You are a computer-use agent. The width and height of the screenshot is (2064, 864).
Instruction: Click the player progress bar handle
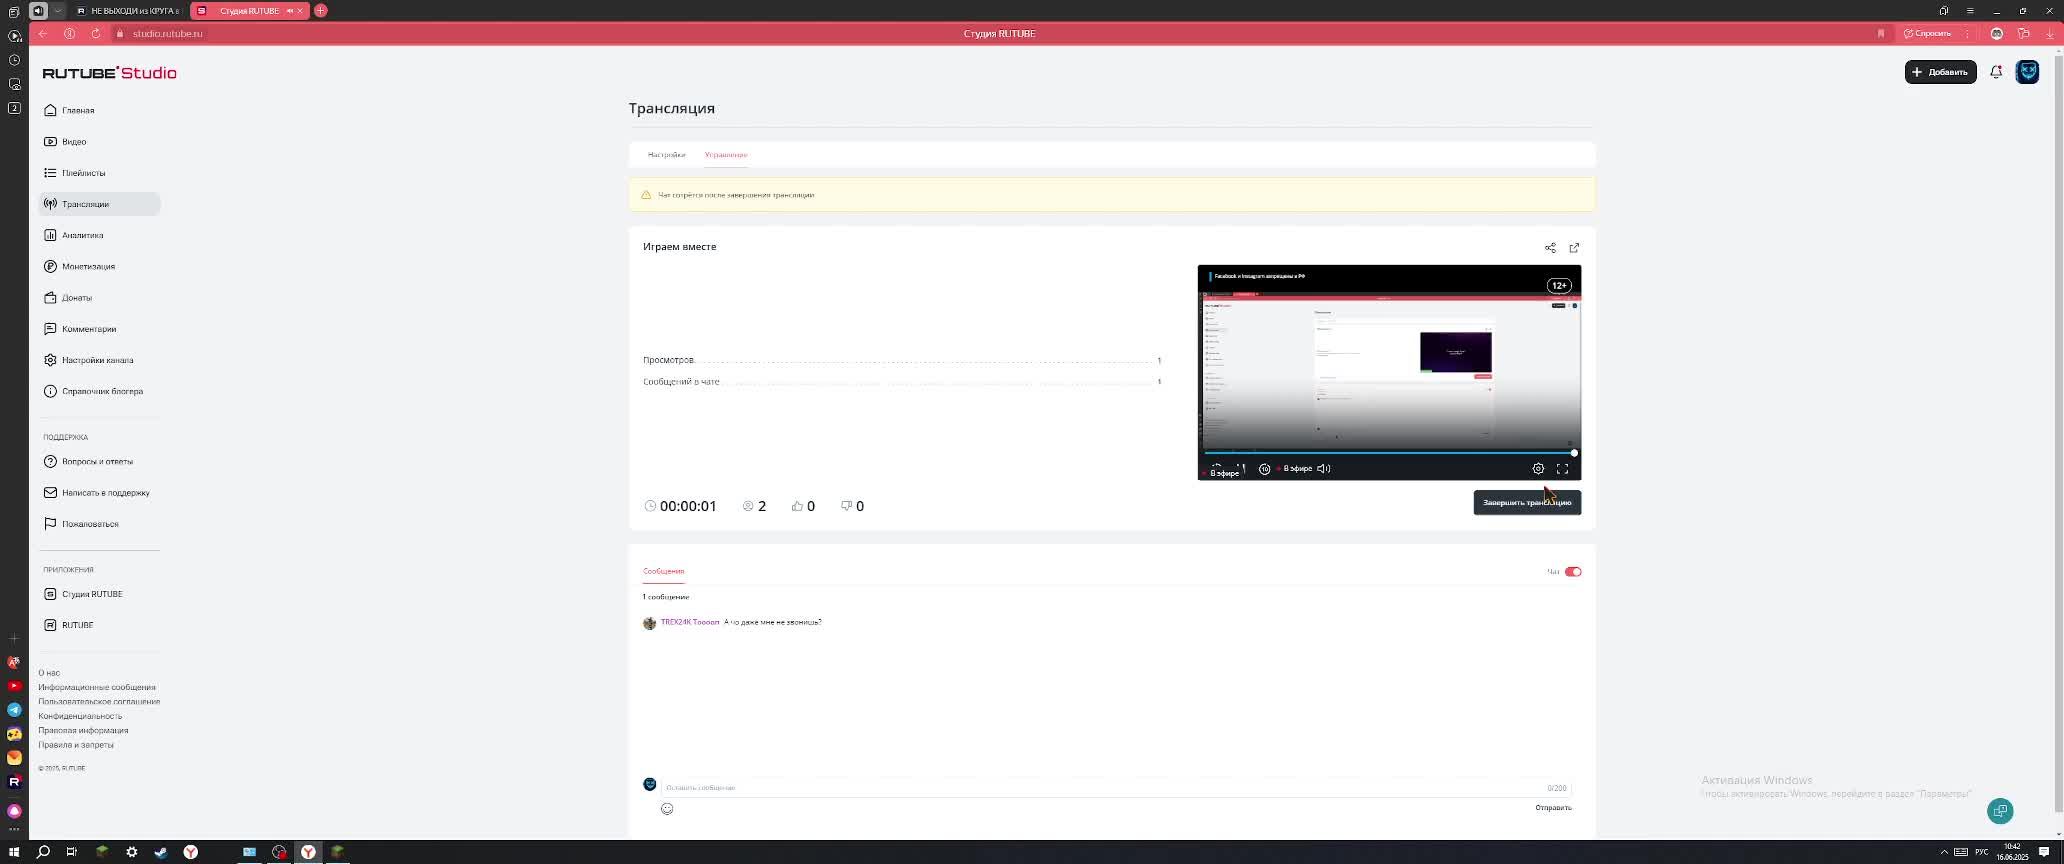pyautogui.click(x=1574, y=453)
